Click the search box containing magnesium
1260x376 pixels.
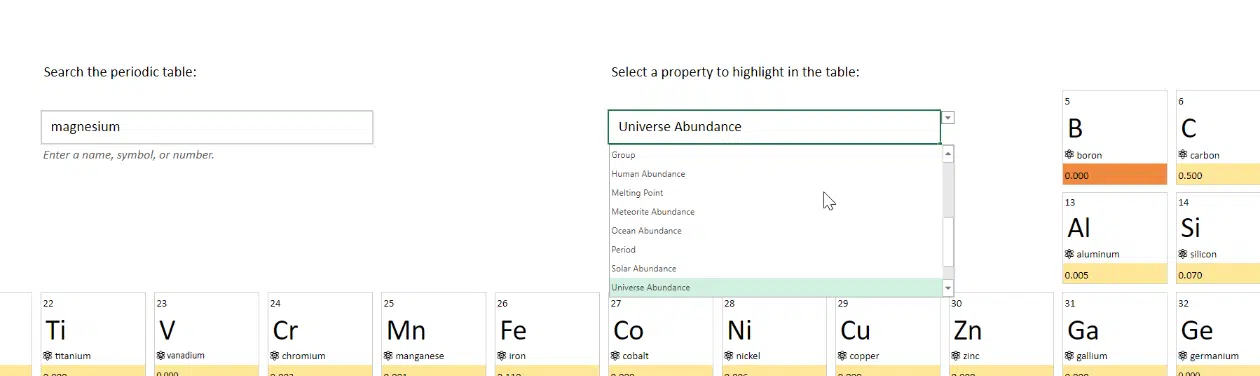tap(207, 127)
